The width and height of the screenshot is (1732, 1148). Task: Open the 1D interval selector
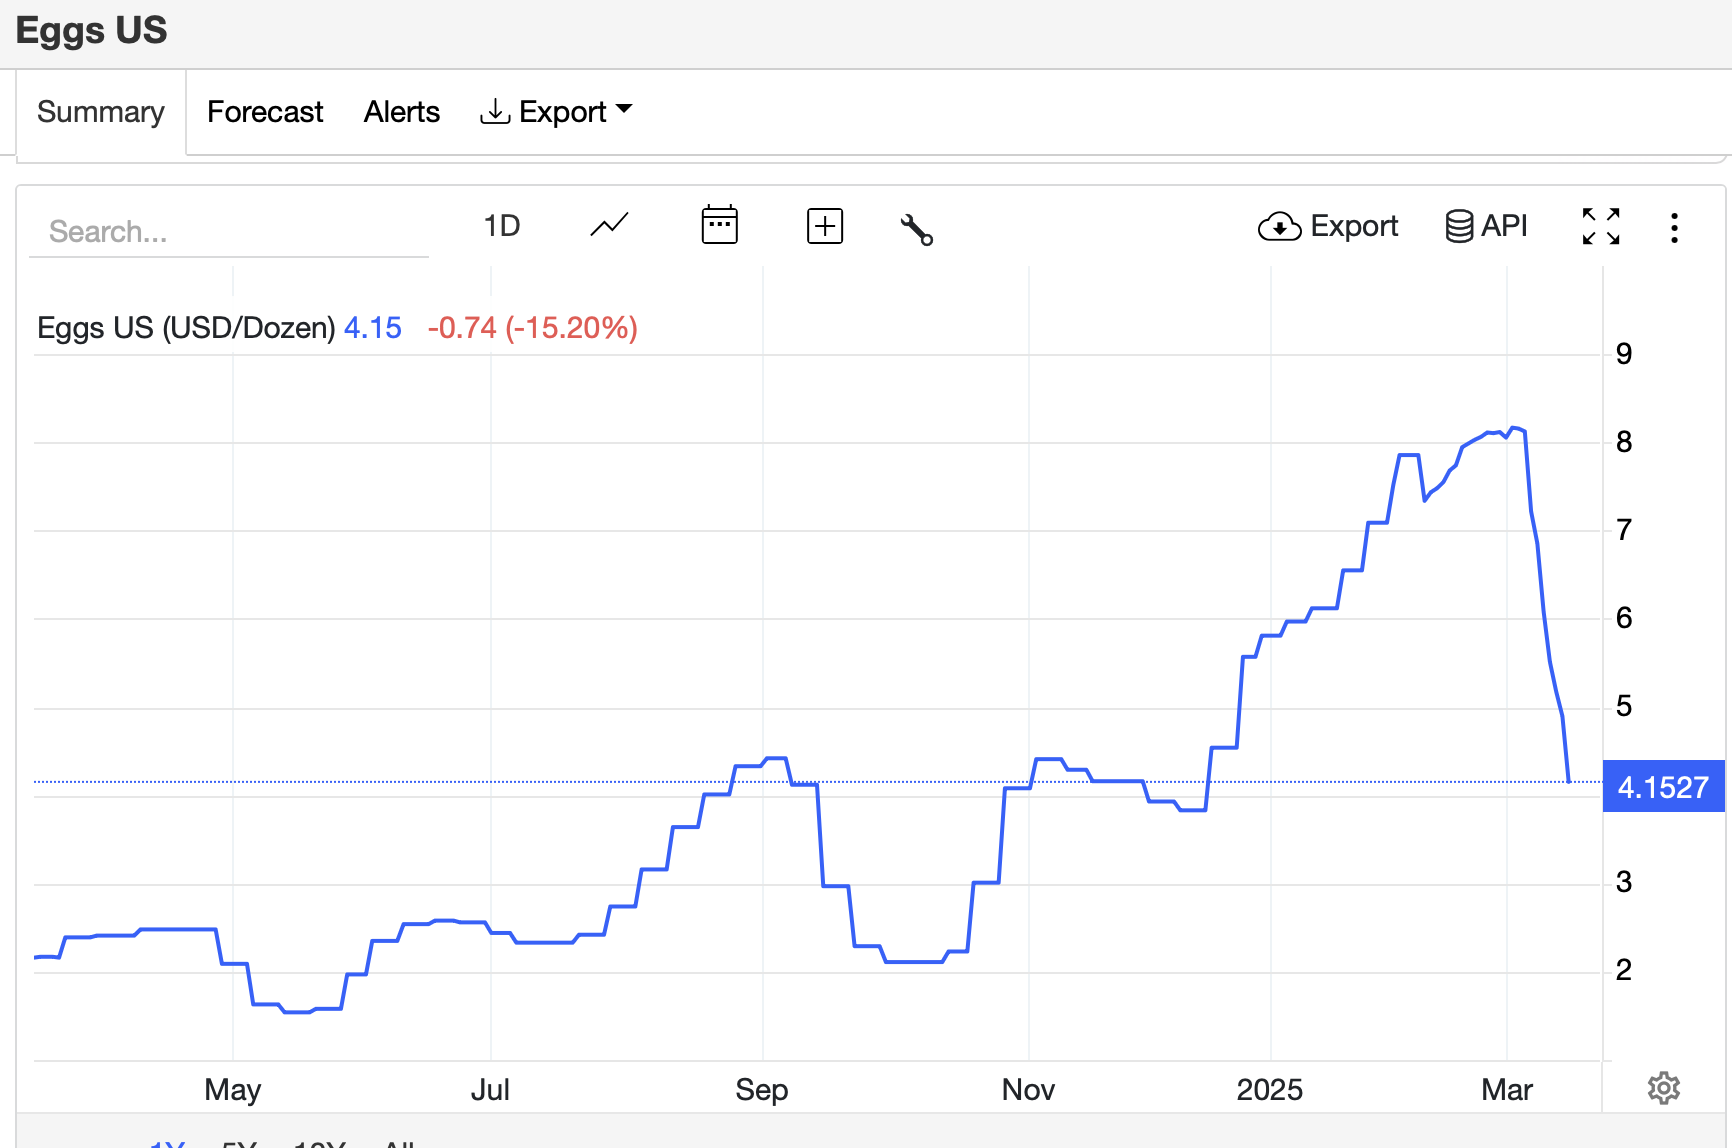(502, 226)
